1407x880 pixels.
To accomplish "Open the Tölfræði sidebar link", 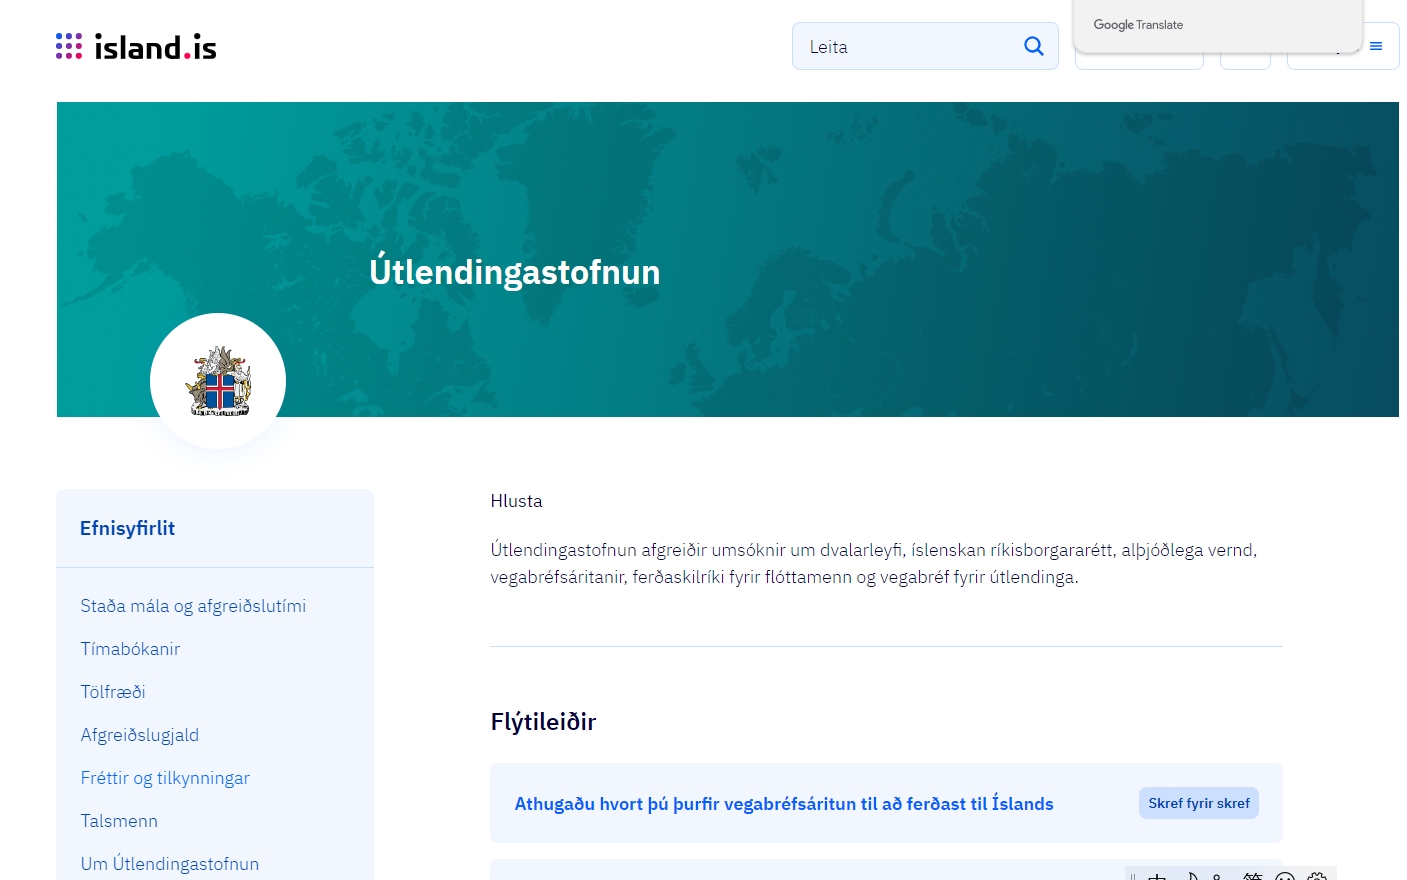I will point(113,692).
